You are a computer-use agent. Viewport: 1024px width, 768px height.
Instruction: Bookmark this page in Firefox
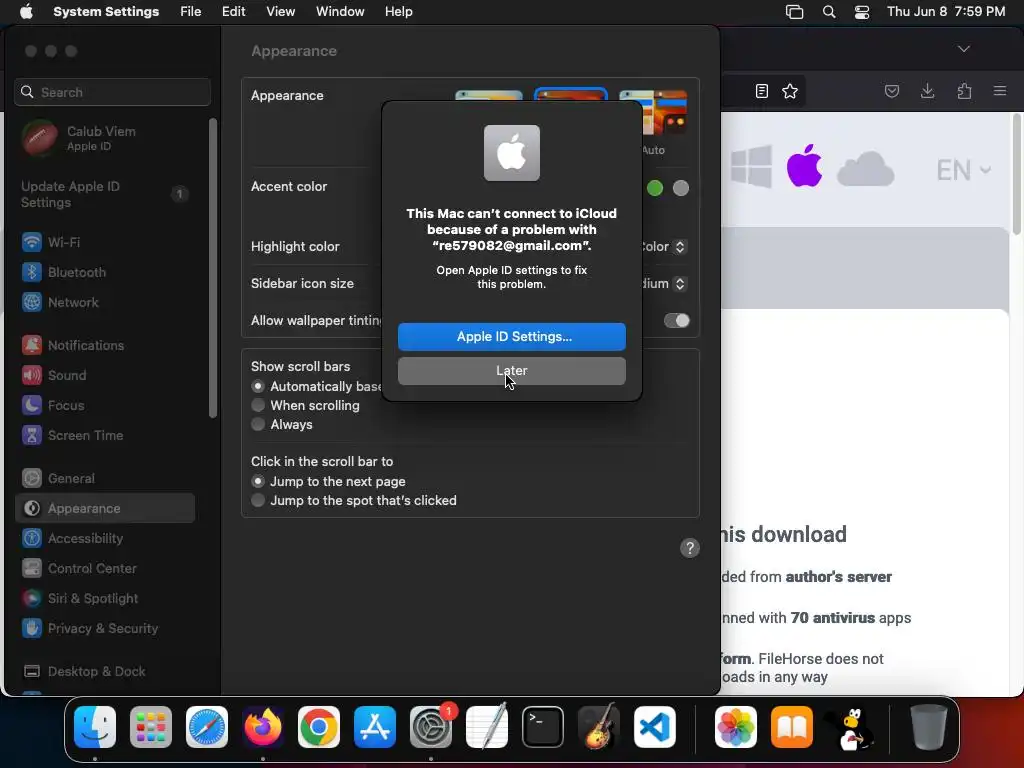790,91
